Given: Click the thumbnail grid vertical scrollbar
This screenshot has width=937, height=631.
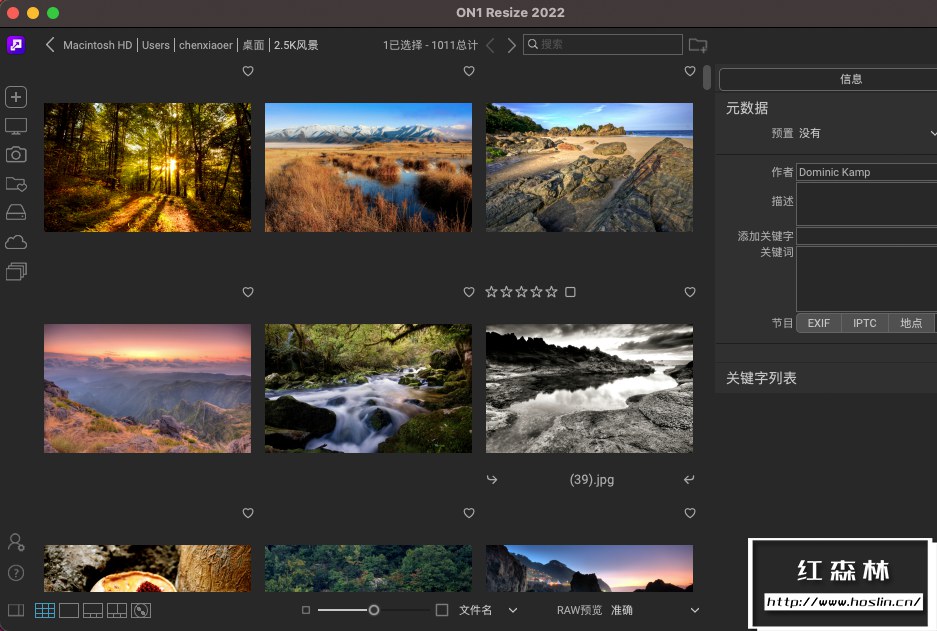Looking at the screenshot, I should 707,78.
